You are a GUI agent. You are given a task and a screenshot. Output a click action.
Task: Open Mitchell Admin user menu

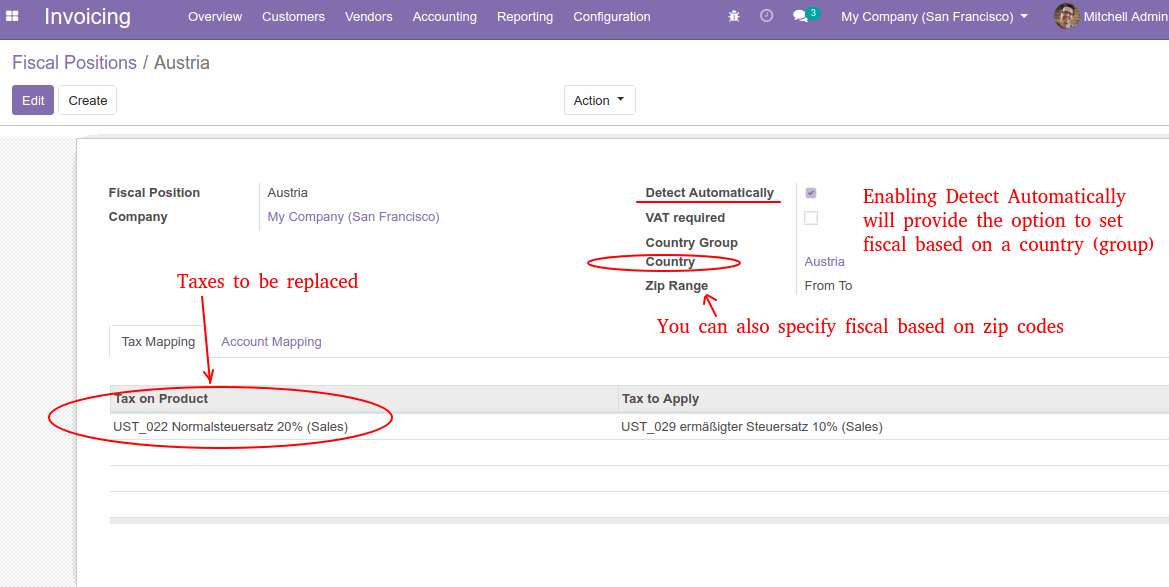tap(1111, 16)
